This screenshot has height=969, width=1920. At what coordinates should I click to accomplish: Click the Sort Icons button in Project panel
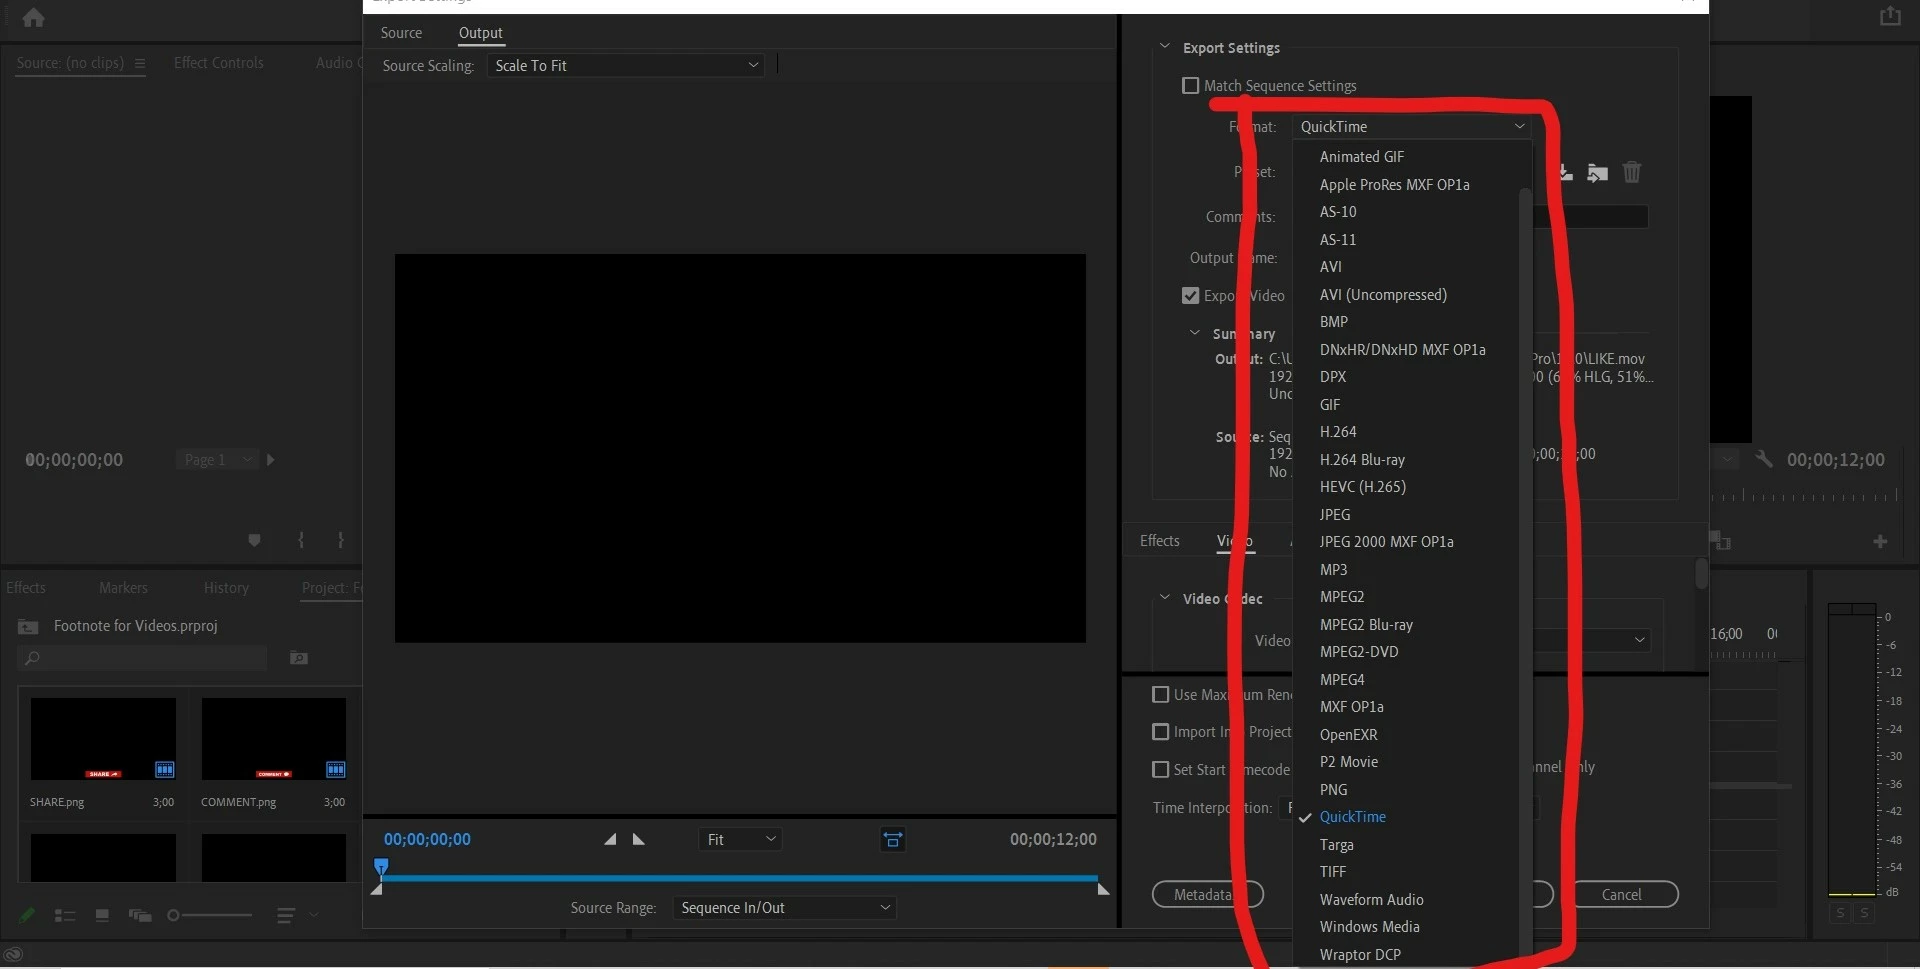coord(285,915)
